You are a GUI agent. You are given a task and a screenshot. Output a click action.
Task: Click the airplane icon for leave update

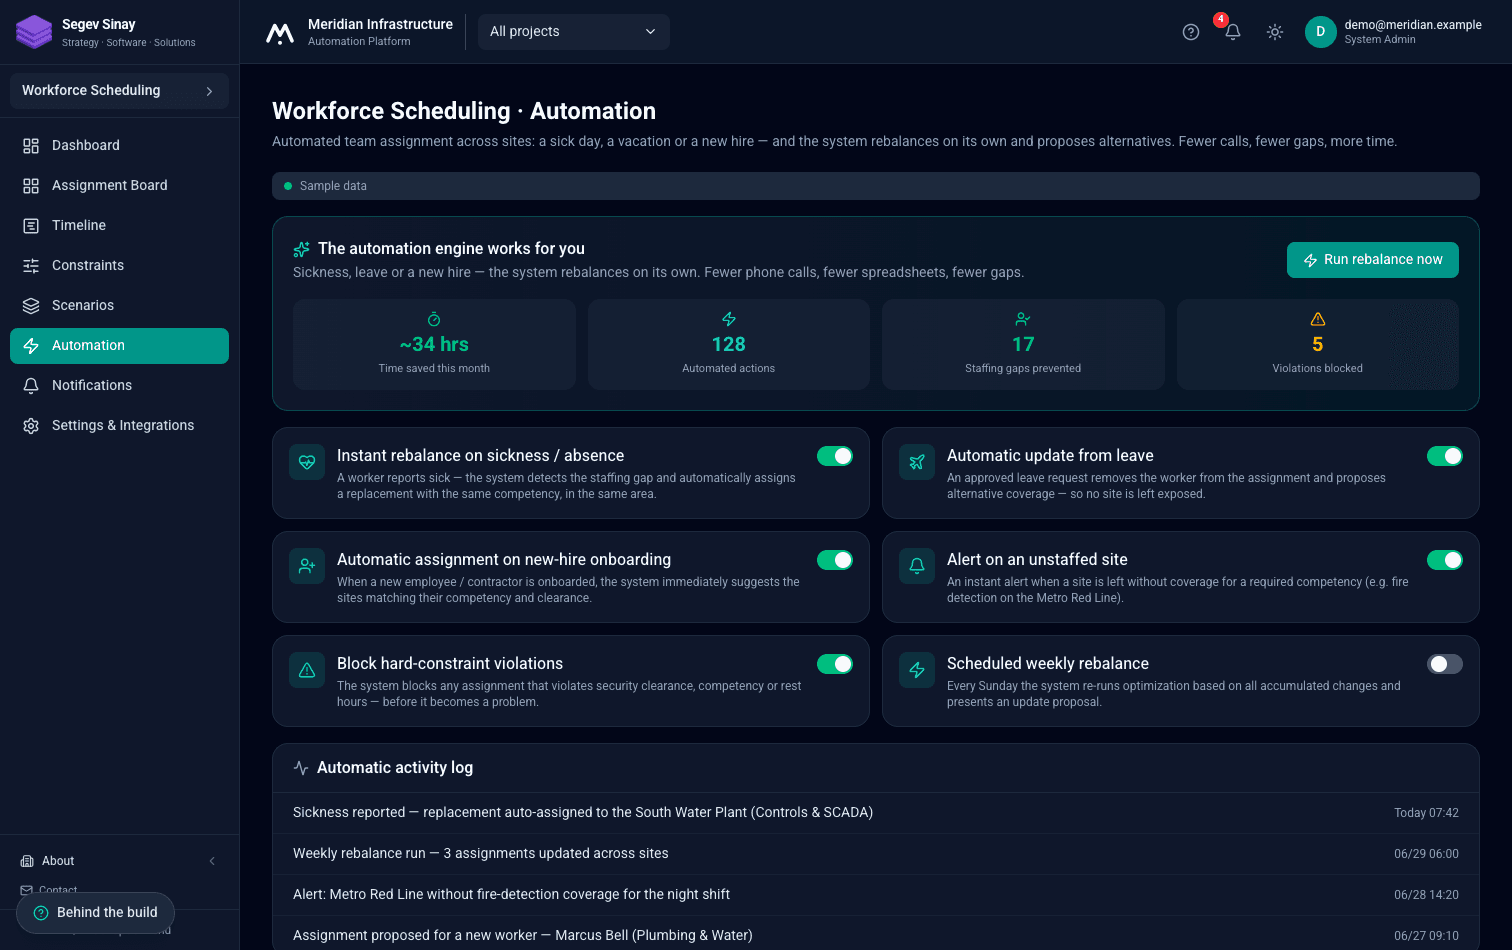click(x=917, y=462)
